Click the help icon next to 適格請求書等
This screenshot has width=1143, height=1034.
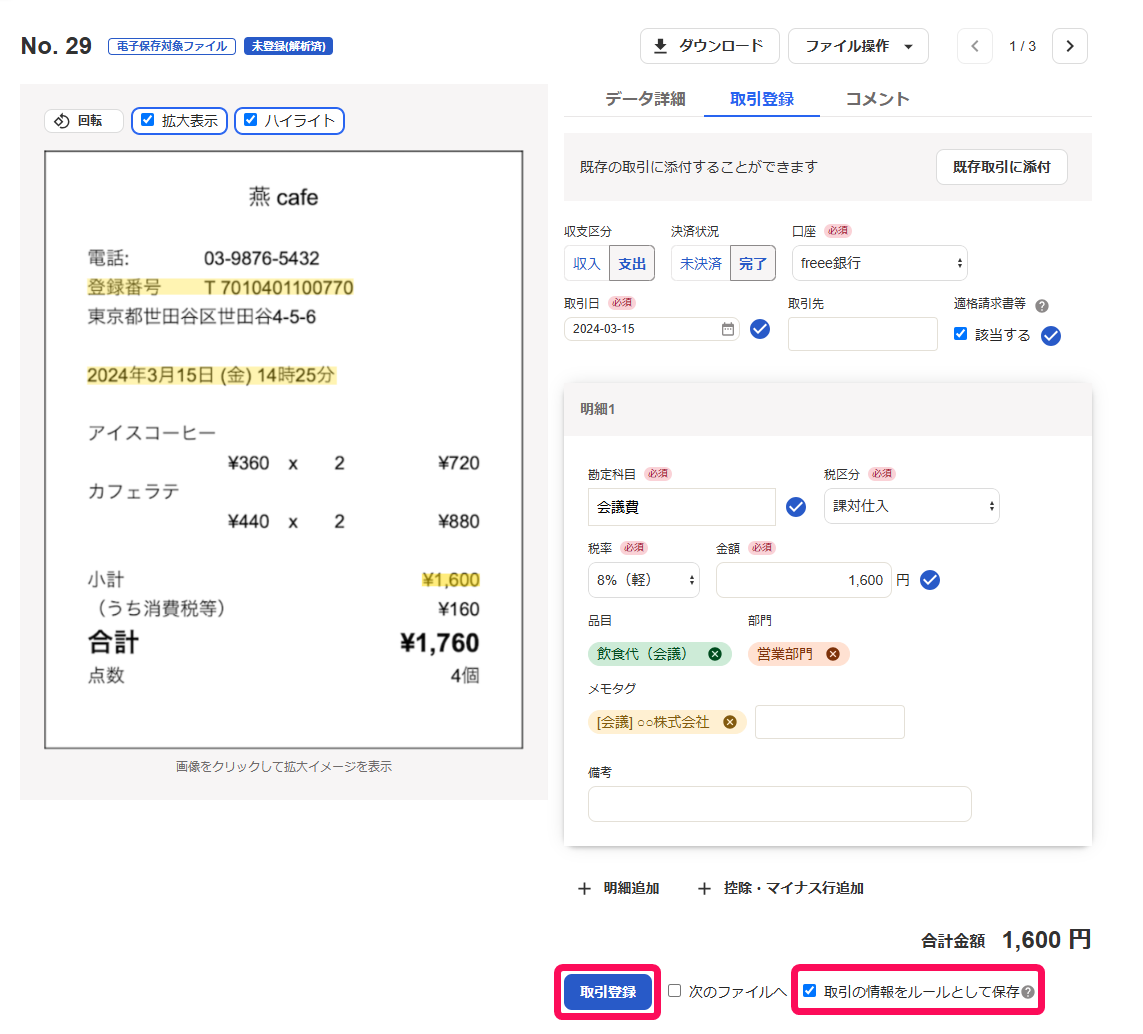click(x=1042, y=306)
